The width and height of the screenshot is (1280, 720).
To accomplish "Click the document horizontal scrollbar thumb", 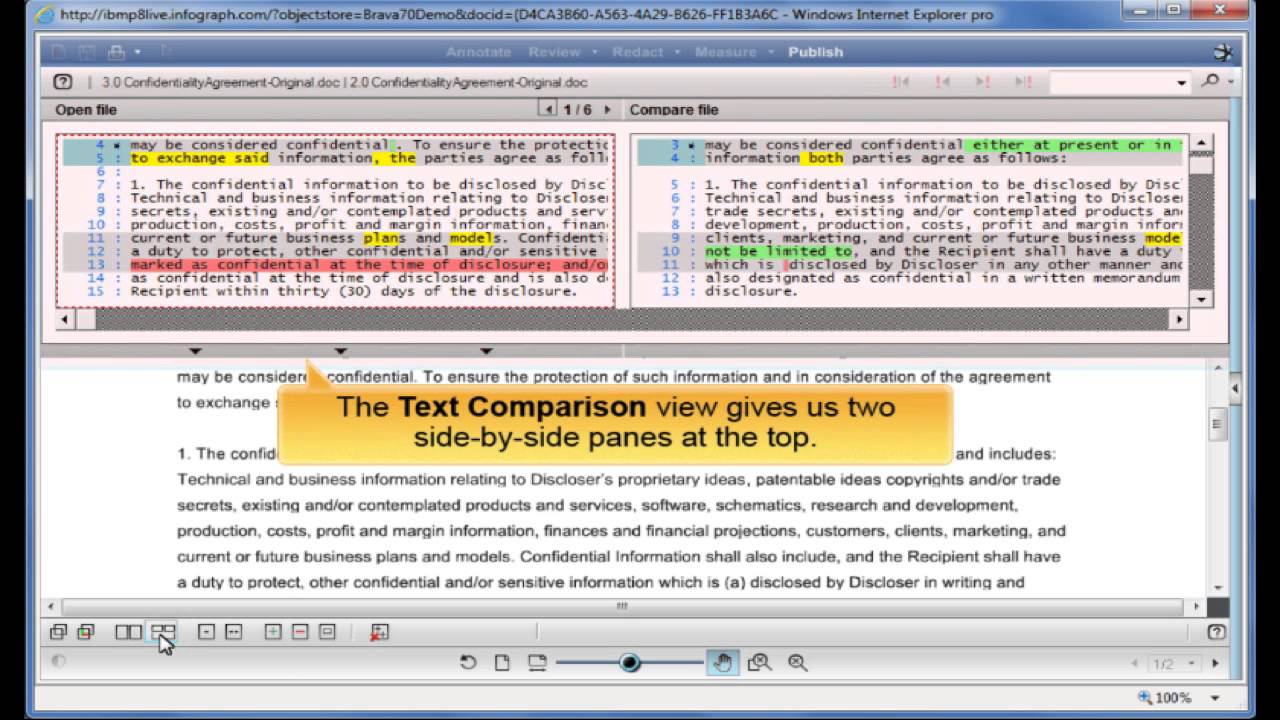I will [621, 606].
